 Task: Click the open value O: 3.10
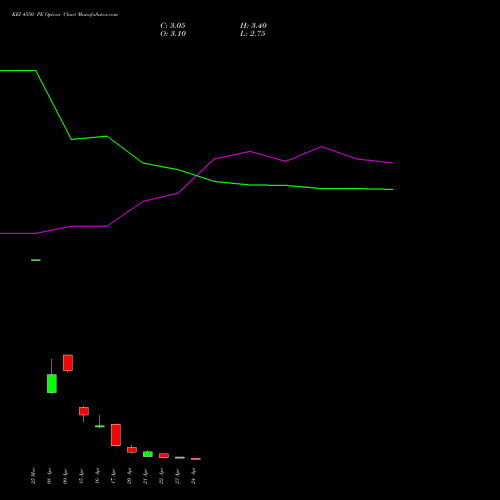tap(173, 34)
